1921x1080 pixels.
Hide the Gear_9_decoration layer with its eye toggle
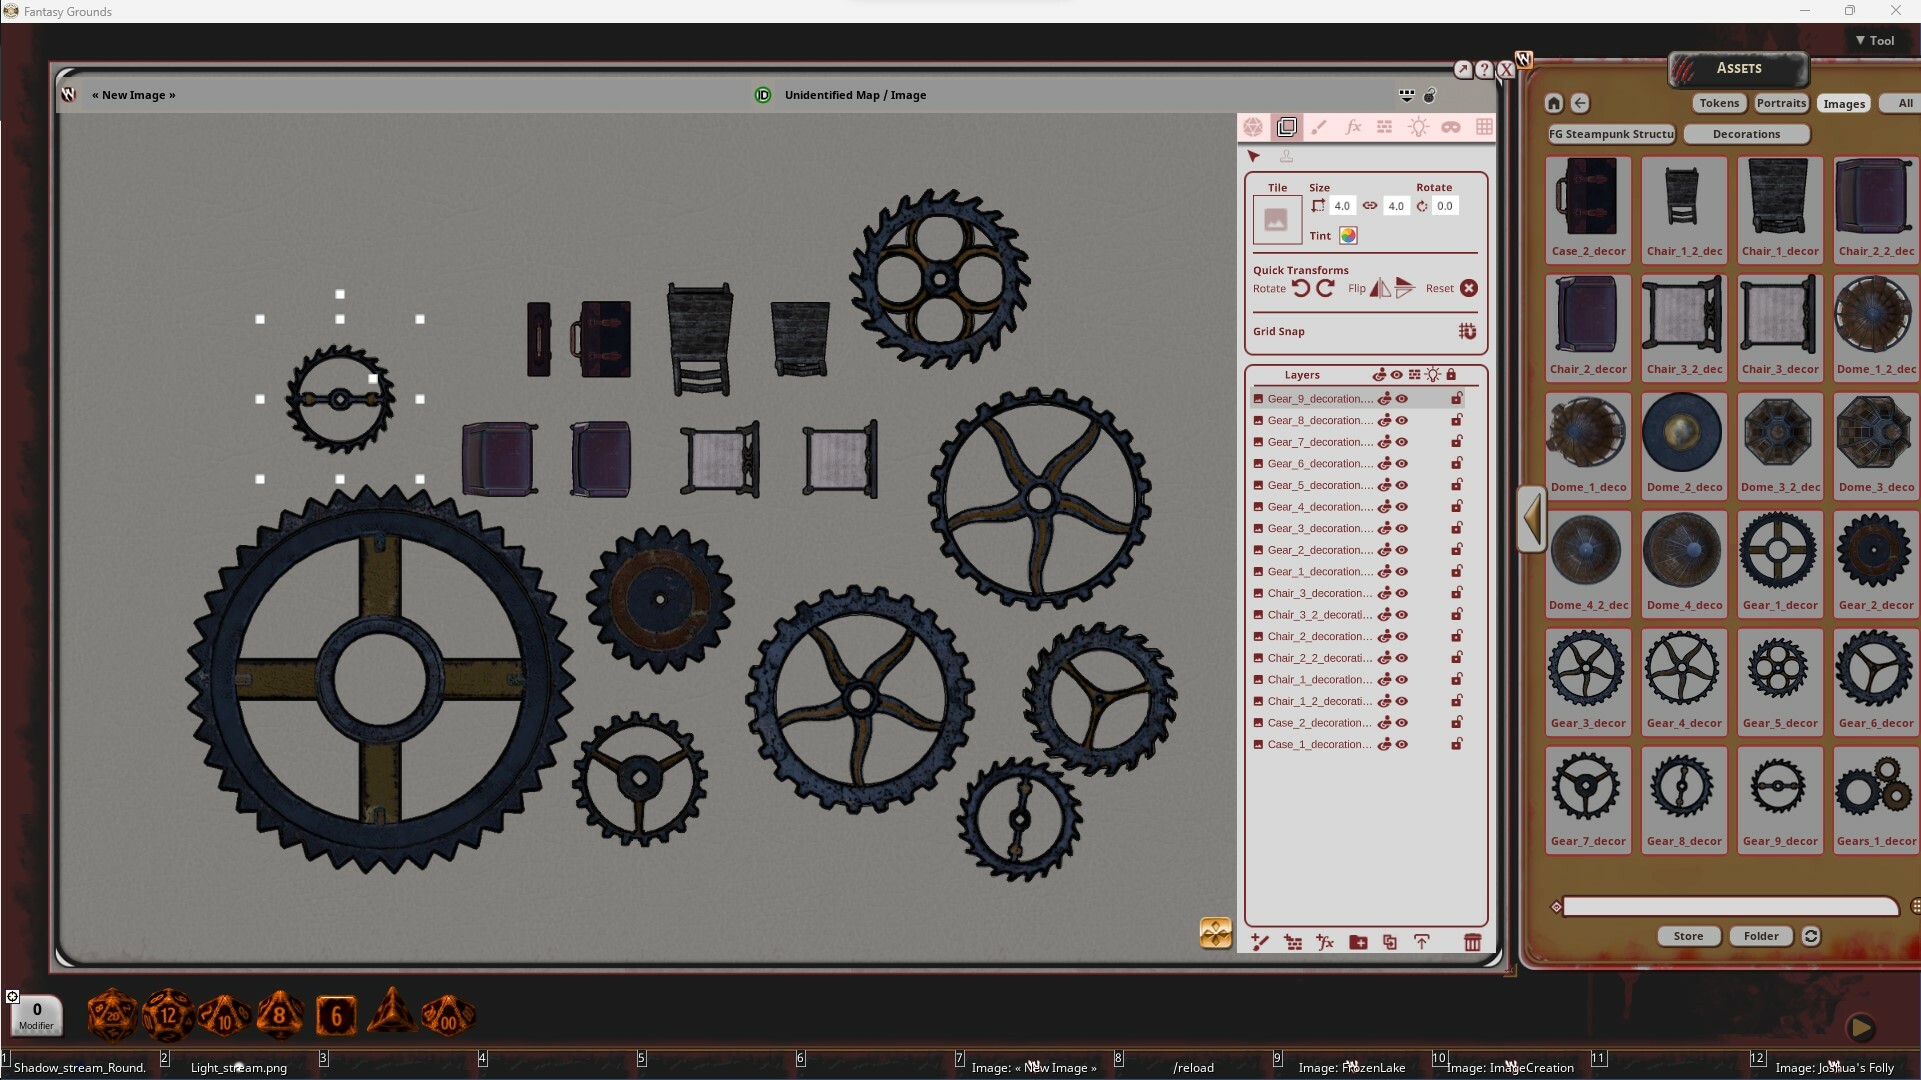1401,398
